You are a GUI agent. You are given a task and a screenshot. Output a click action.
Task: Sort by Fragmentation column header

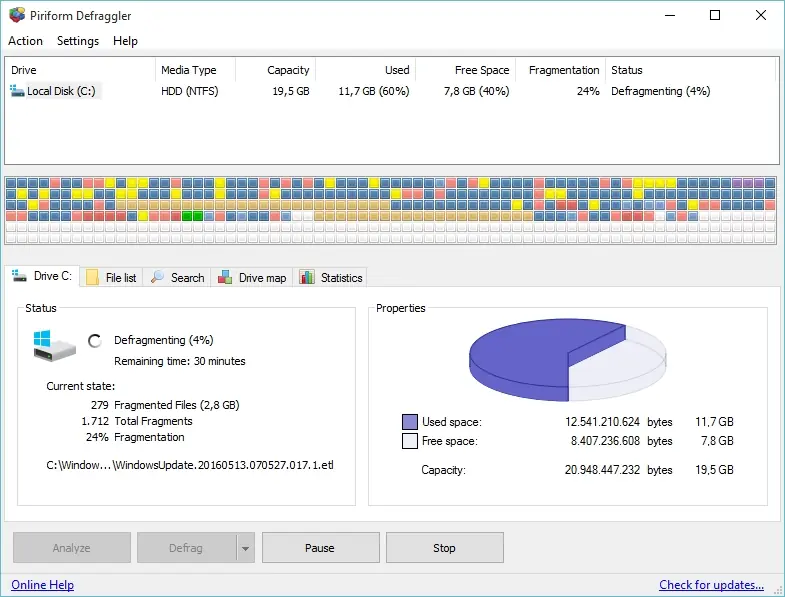pyautogui.click(x=561, y=70)
